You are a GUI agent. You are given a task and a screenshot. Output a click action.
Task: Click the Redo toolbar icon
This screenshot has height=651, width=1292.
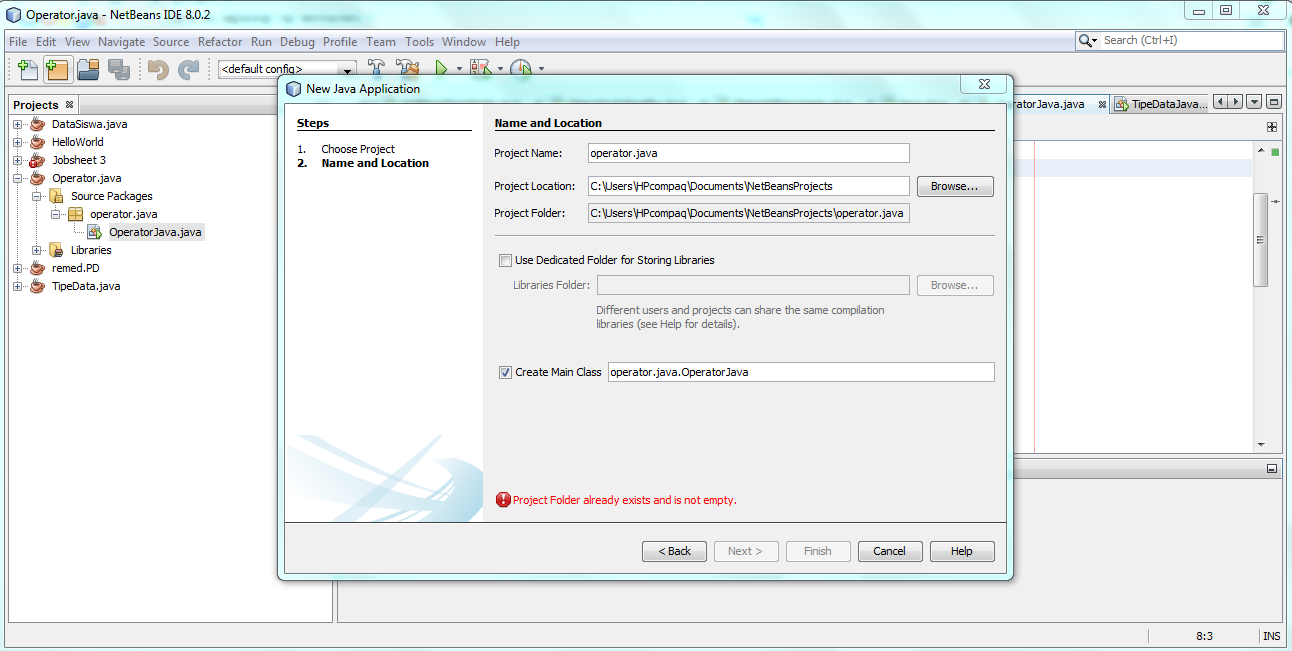[x=188, y=69]
